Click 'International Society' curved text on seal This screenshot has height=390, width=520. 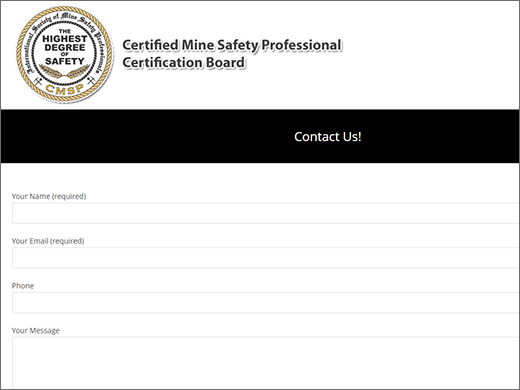[x=37, y=40]
